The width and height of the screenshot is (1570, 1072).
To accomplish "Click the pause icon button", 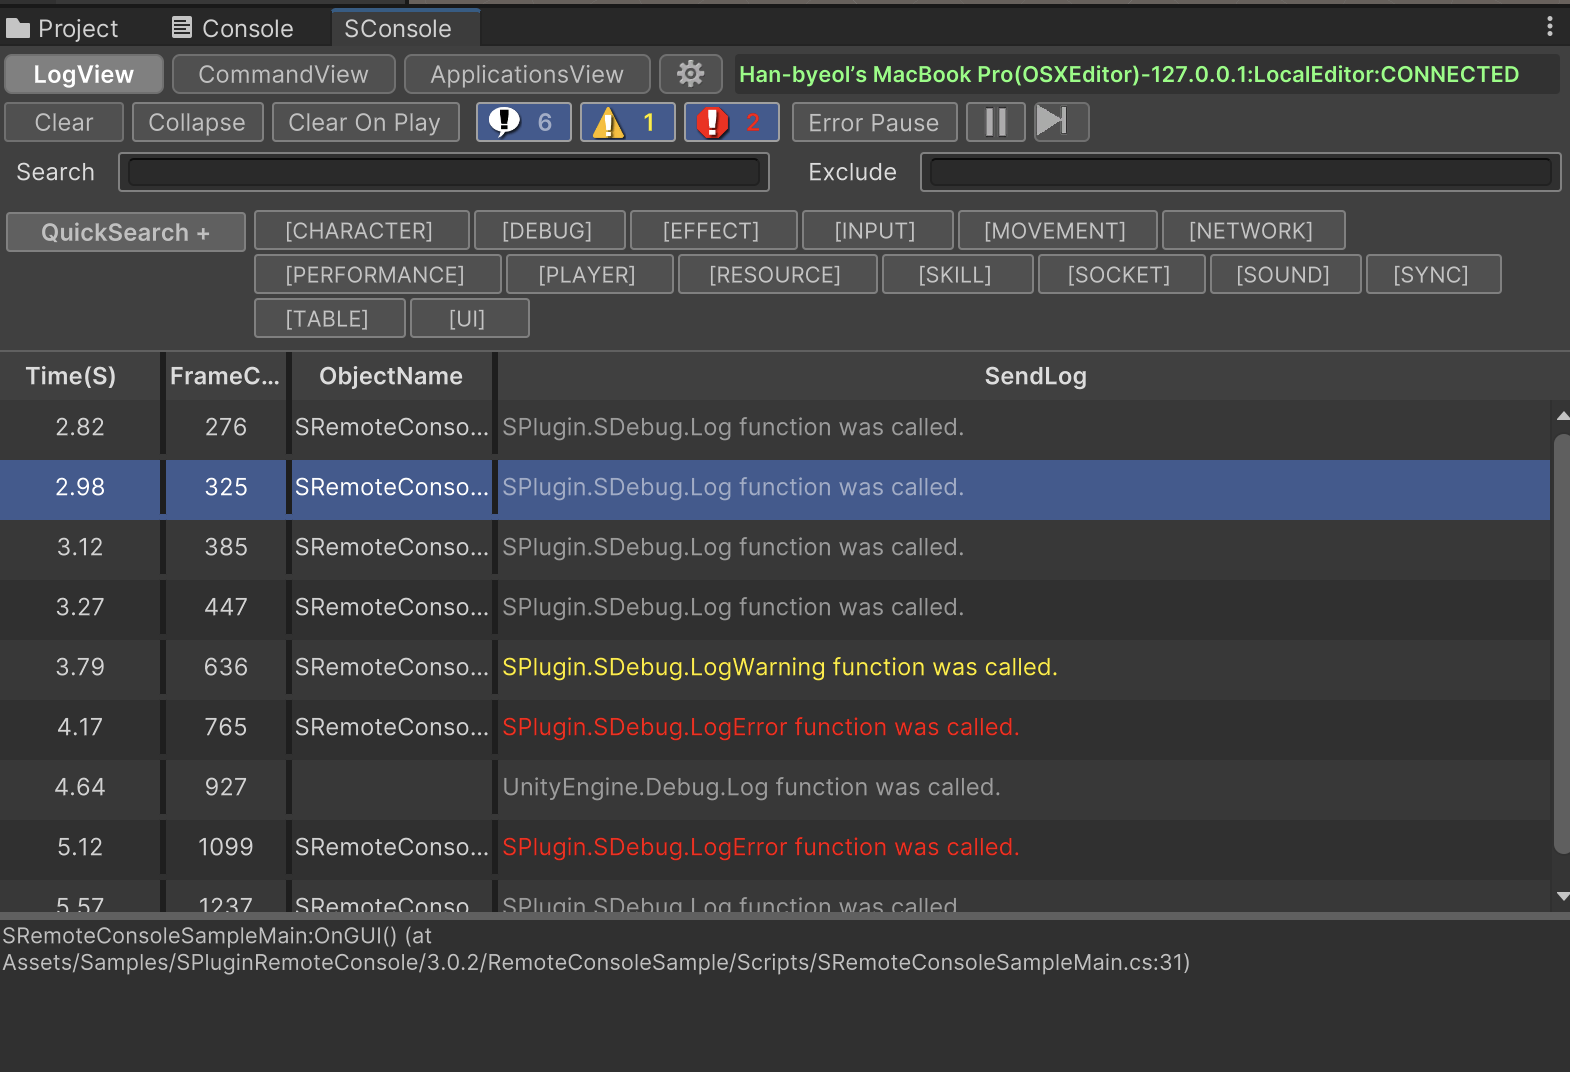I will (x=996, y=122).
